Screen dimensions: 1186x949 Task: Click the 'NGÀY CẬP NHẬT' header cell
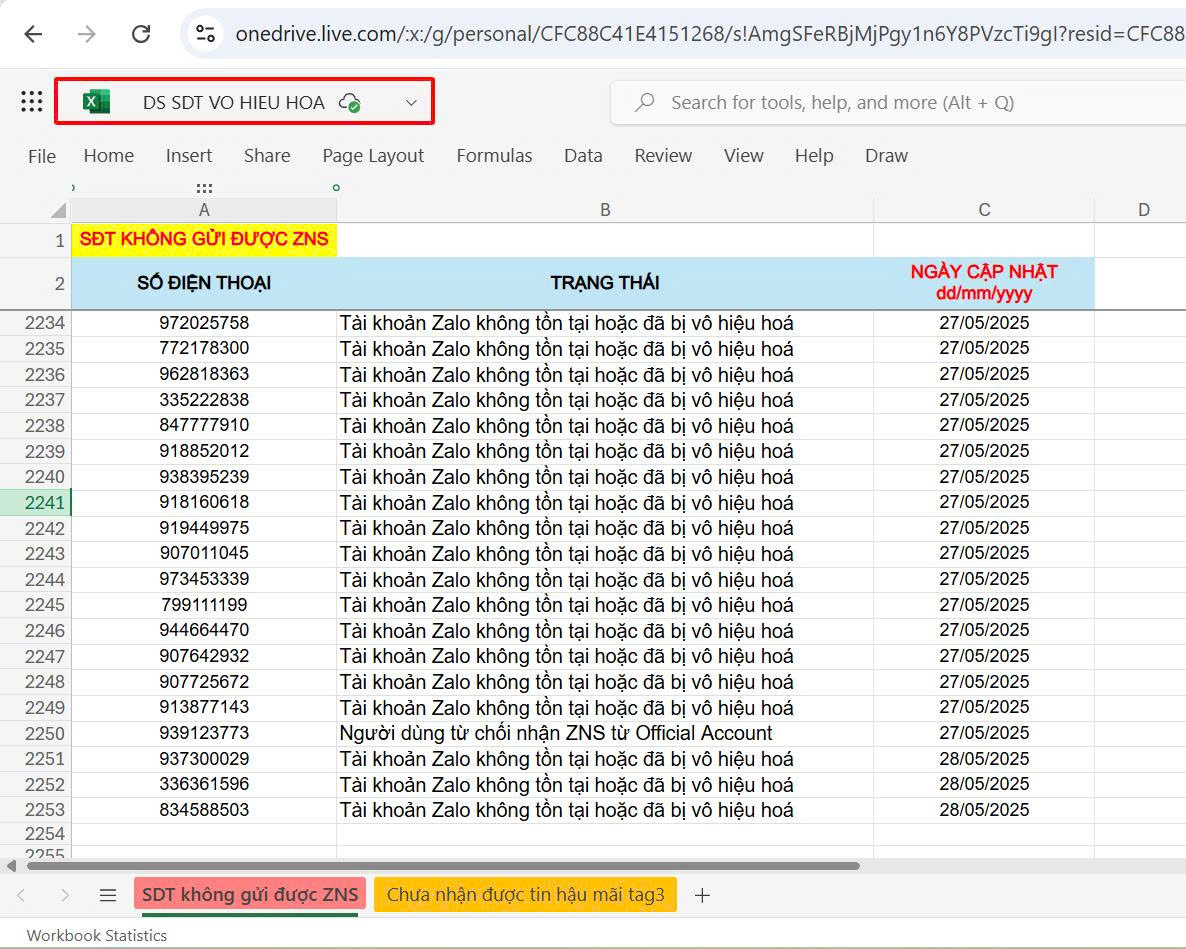tap(984, 283)
